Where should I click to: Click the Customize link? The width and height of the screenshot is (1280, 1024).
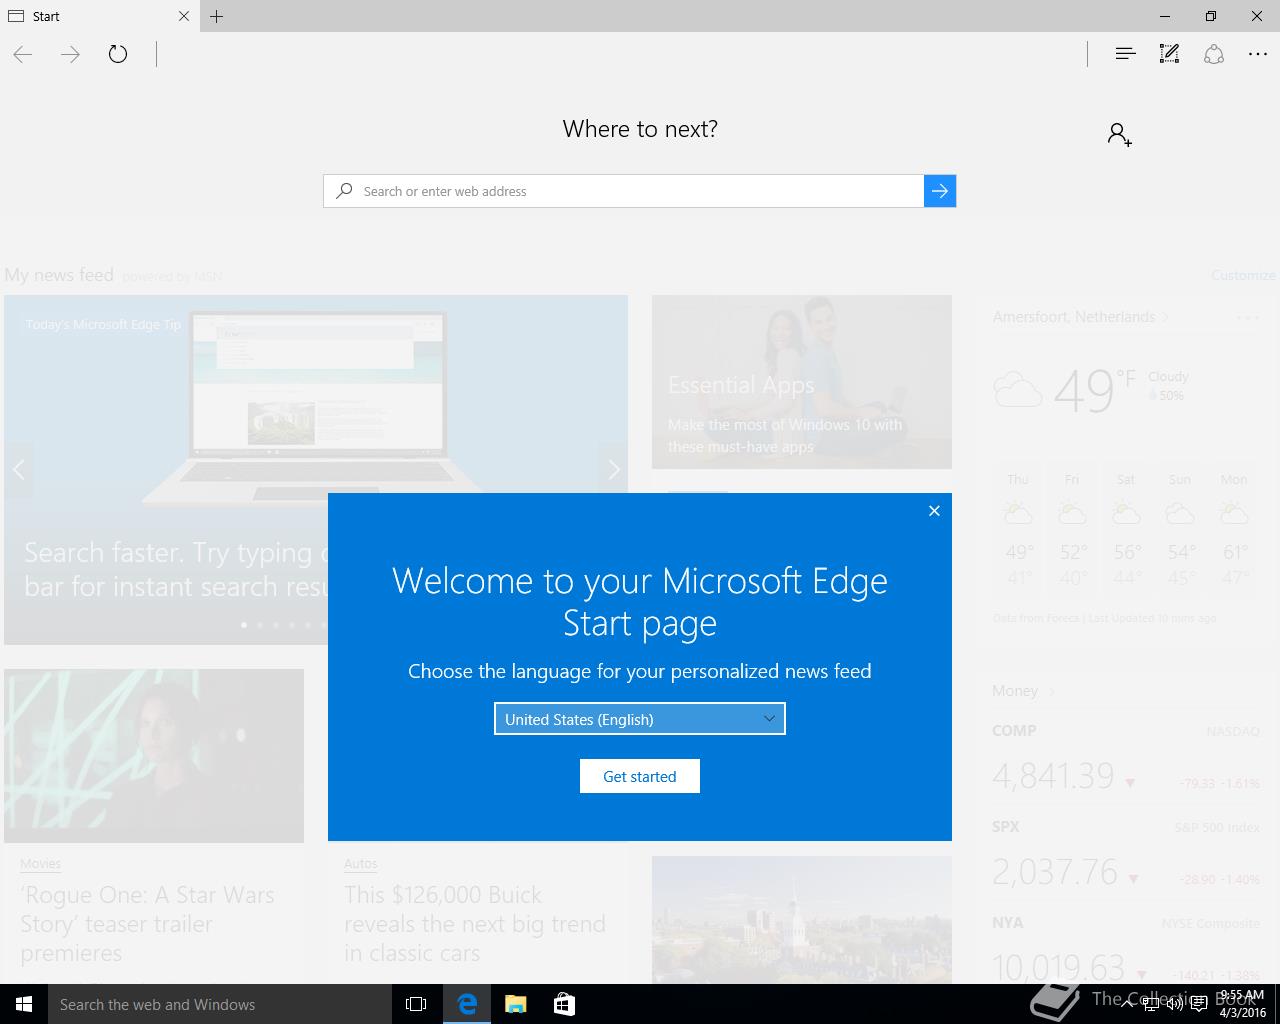click(1243, 275)
